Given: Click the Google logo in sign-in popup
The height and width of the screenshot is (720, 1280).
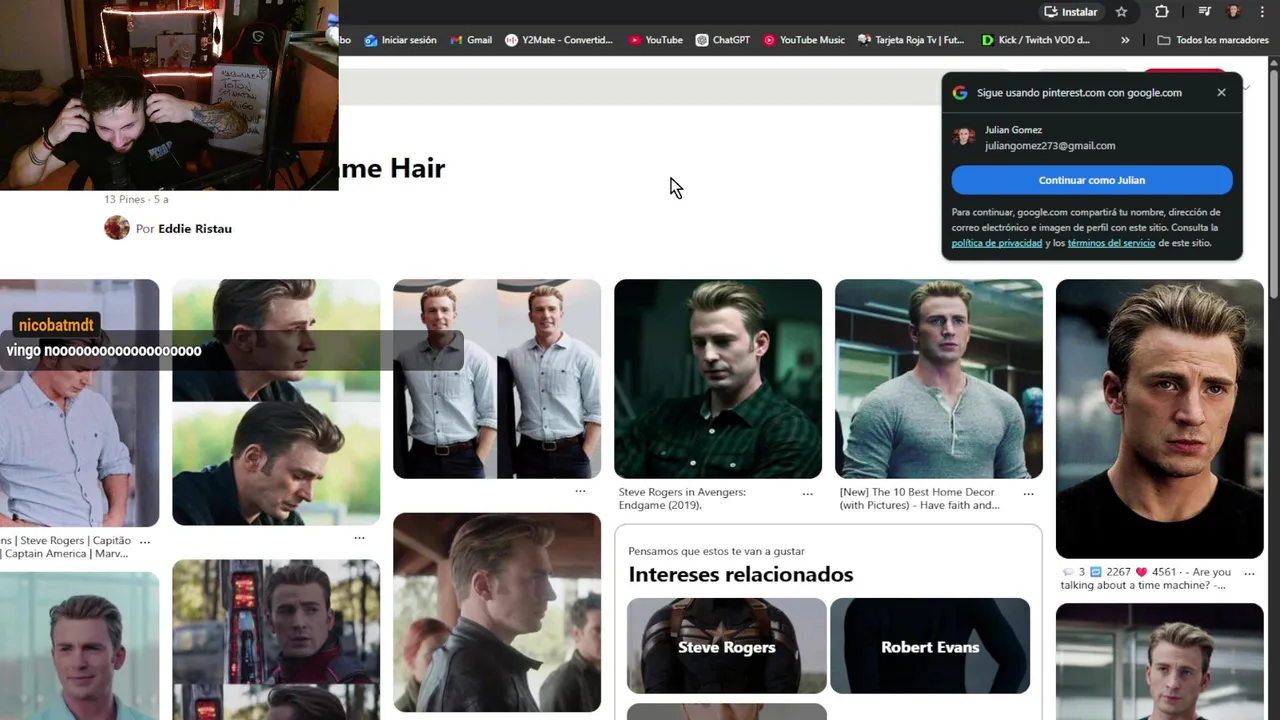Looking at the screenshot, I should (x=960, y=92).
